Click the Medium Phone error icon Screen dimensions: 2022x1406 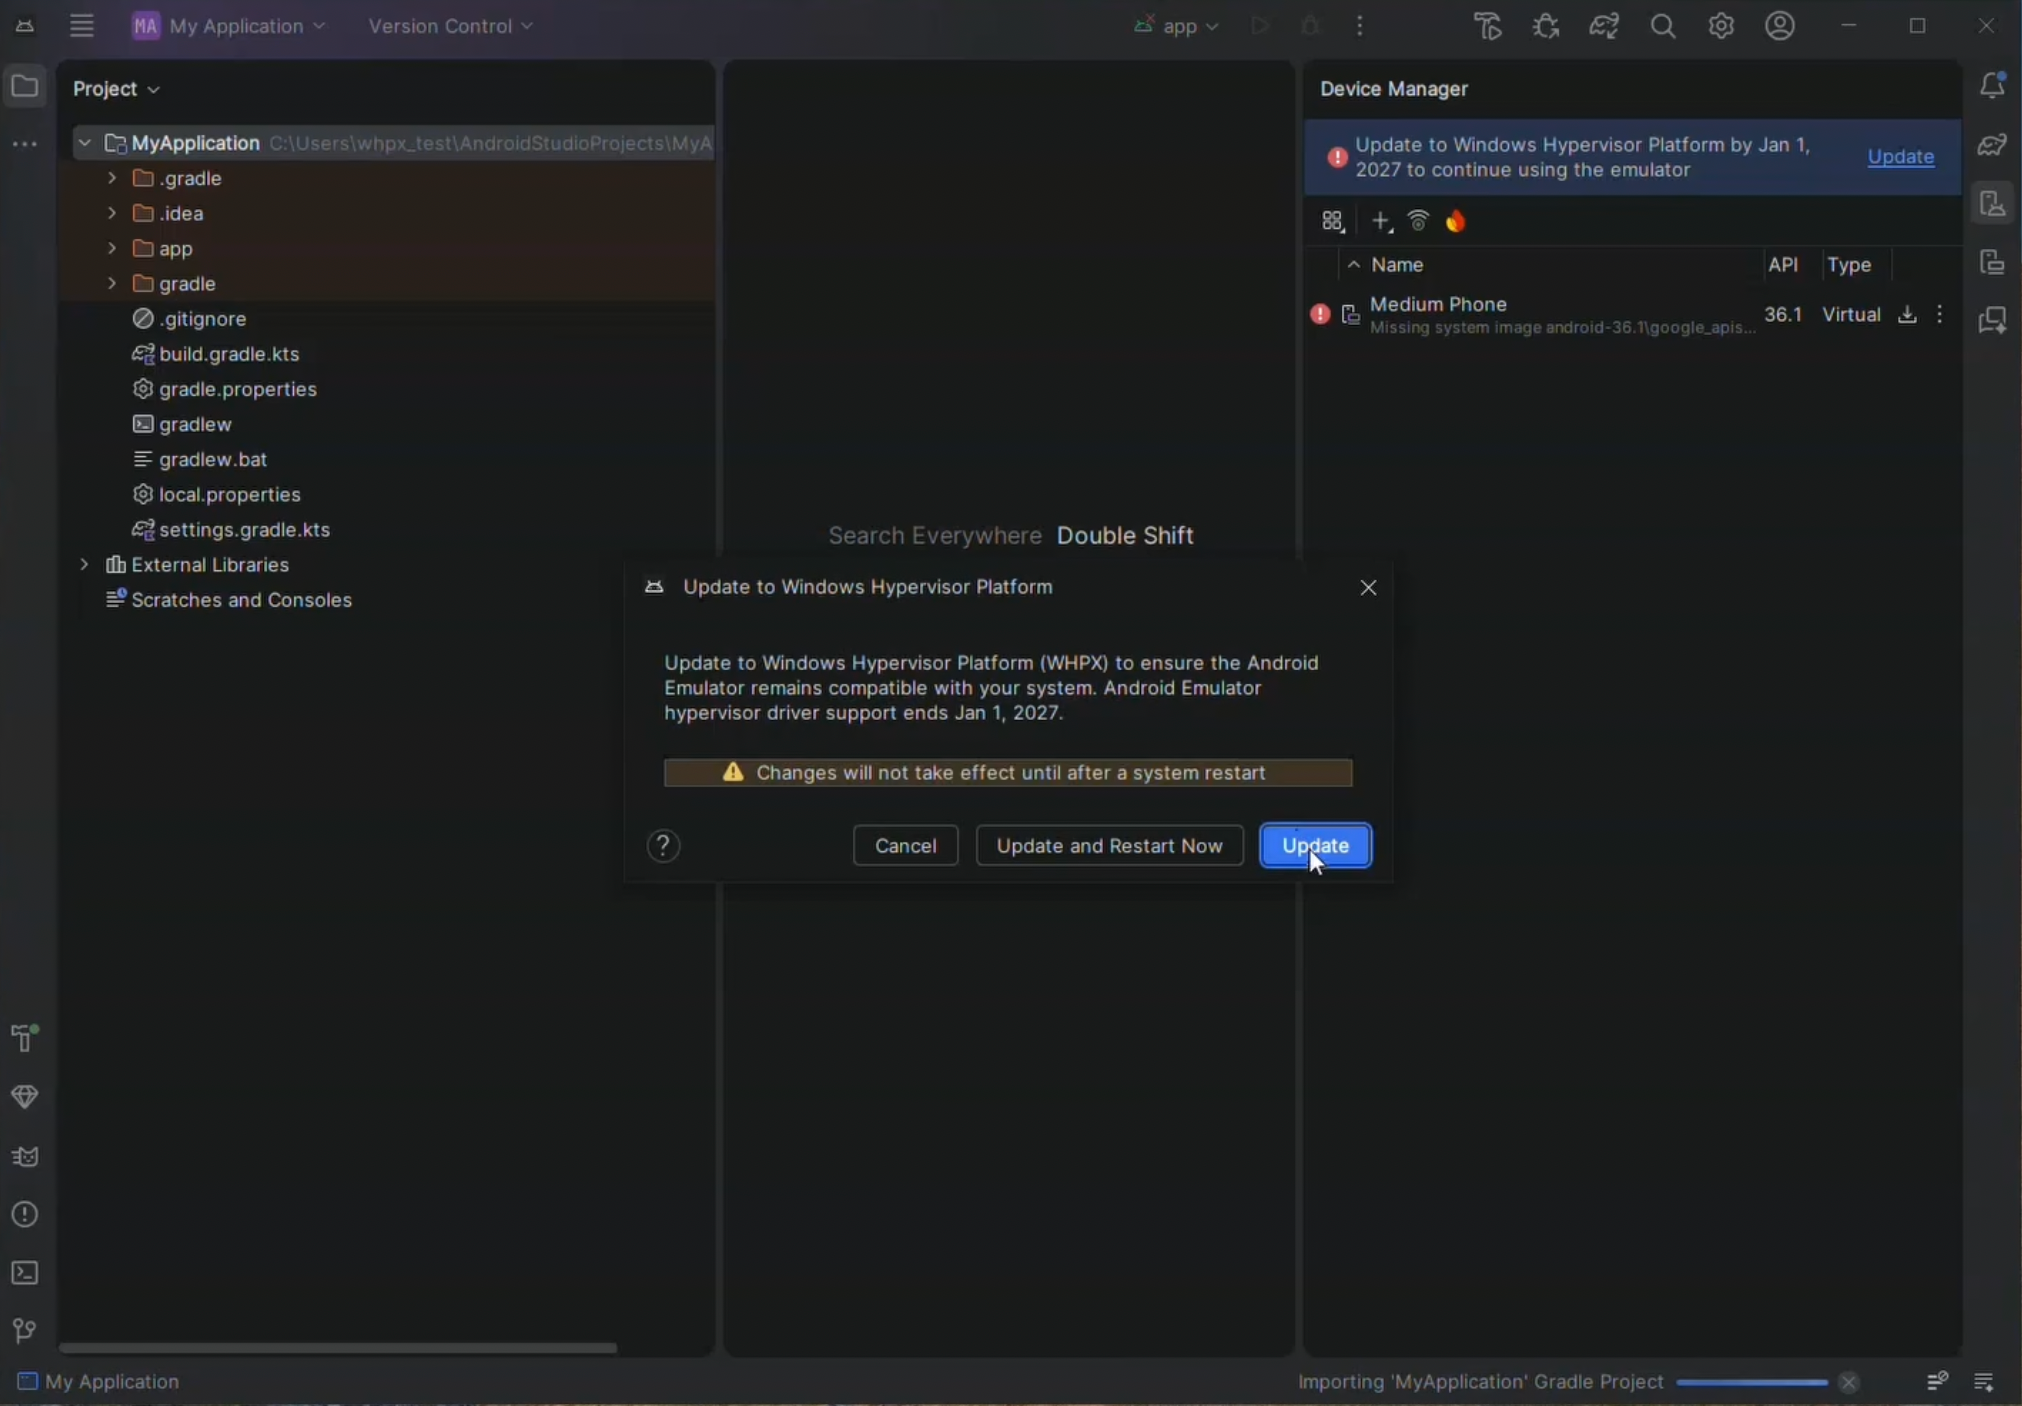point(1320,314)
